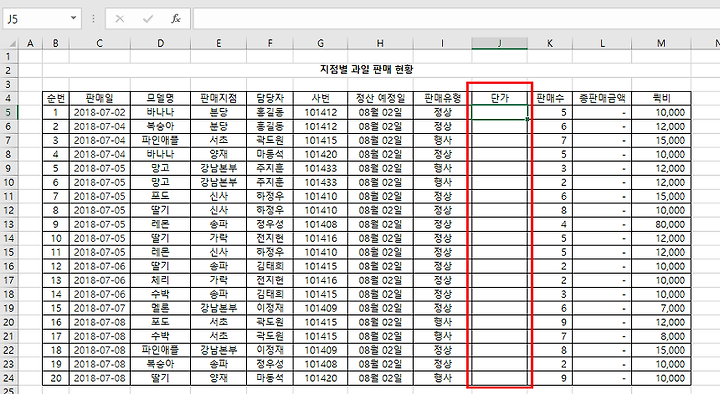Select column M header
720x394 pixels.
661,43
